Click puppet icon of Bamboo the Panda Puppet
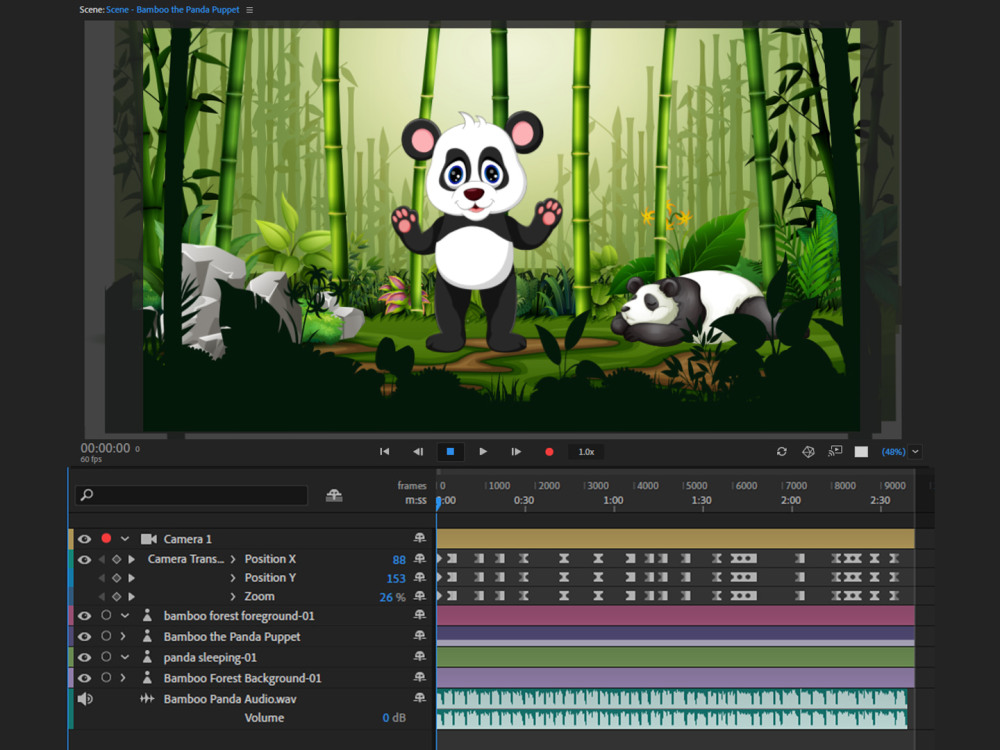Screen dimensions: 1000x750 point(147,636)
